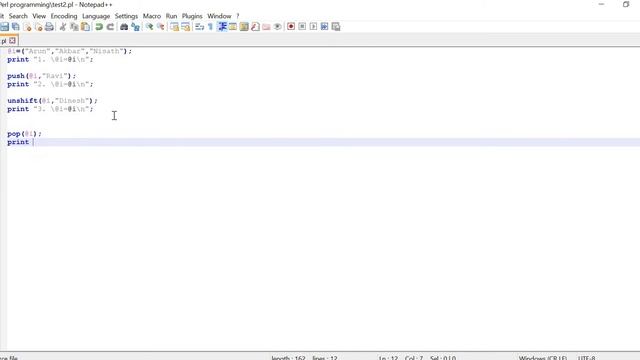Click the macro Playback icon
Image resolution: width=640 pixels, height=360 pixels.
[313, 27]
